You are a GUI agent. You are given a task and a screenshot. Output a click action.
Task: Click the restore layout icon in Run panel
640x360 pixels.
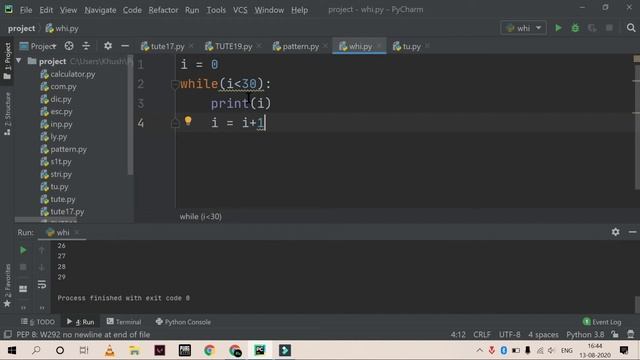coord(23,289)
